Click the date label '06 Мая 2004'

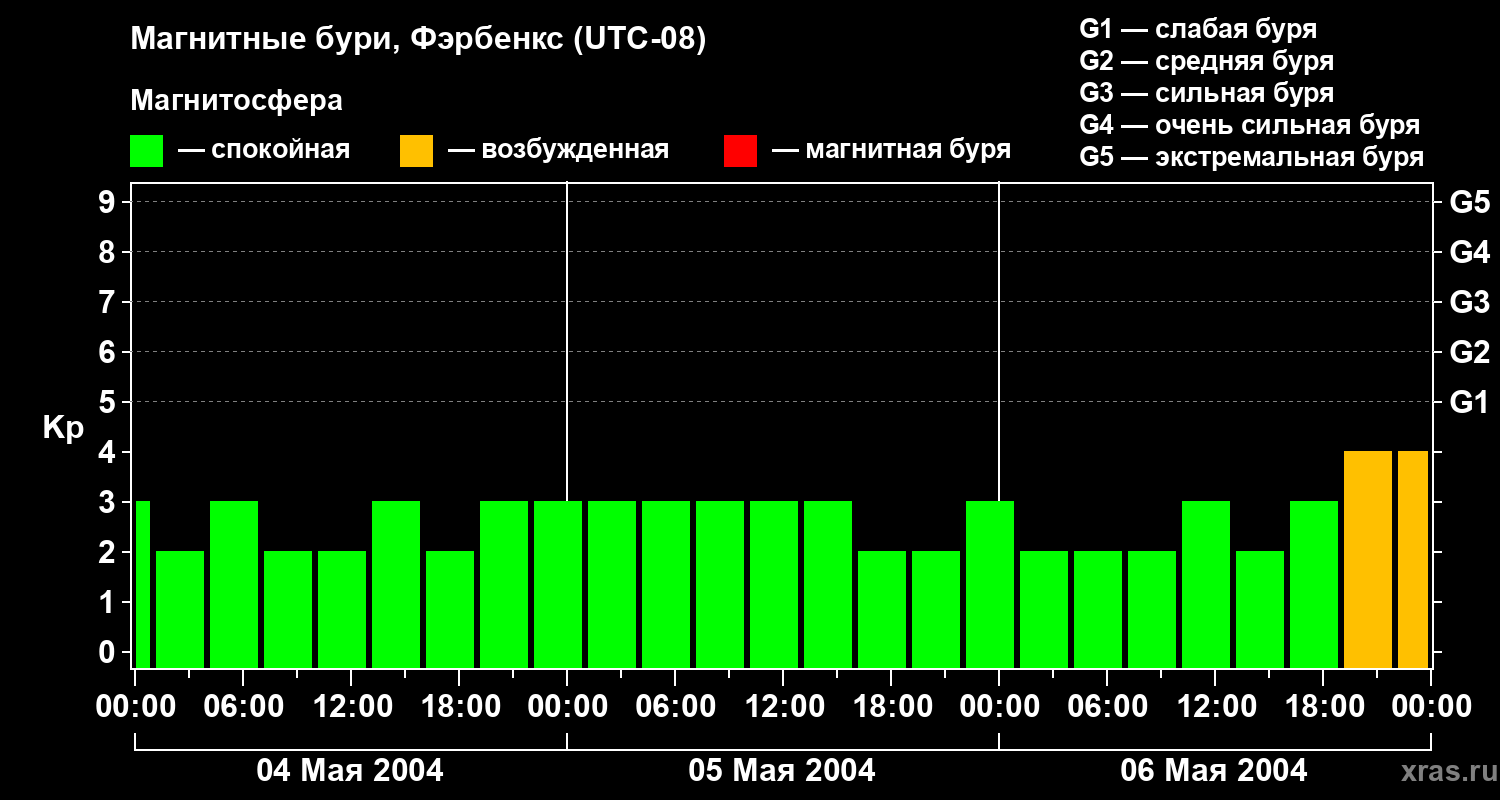[1214, 770]
